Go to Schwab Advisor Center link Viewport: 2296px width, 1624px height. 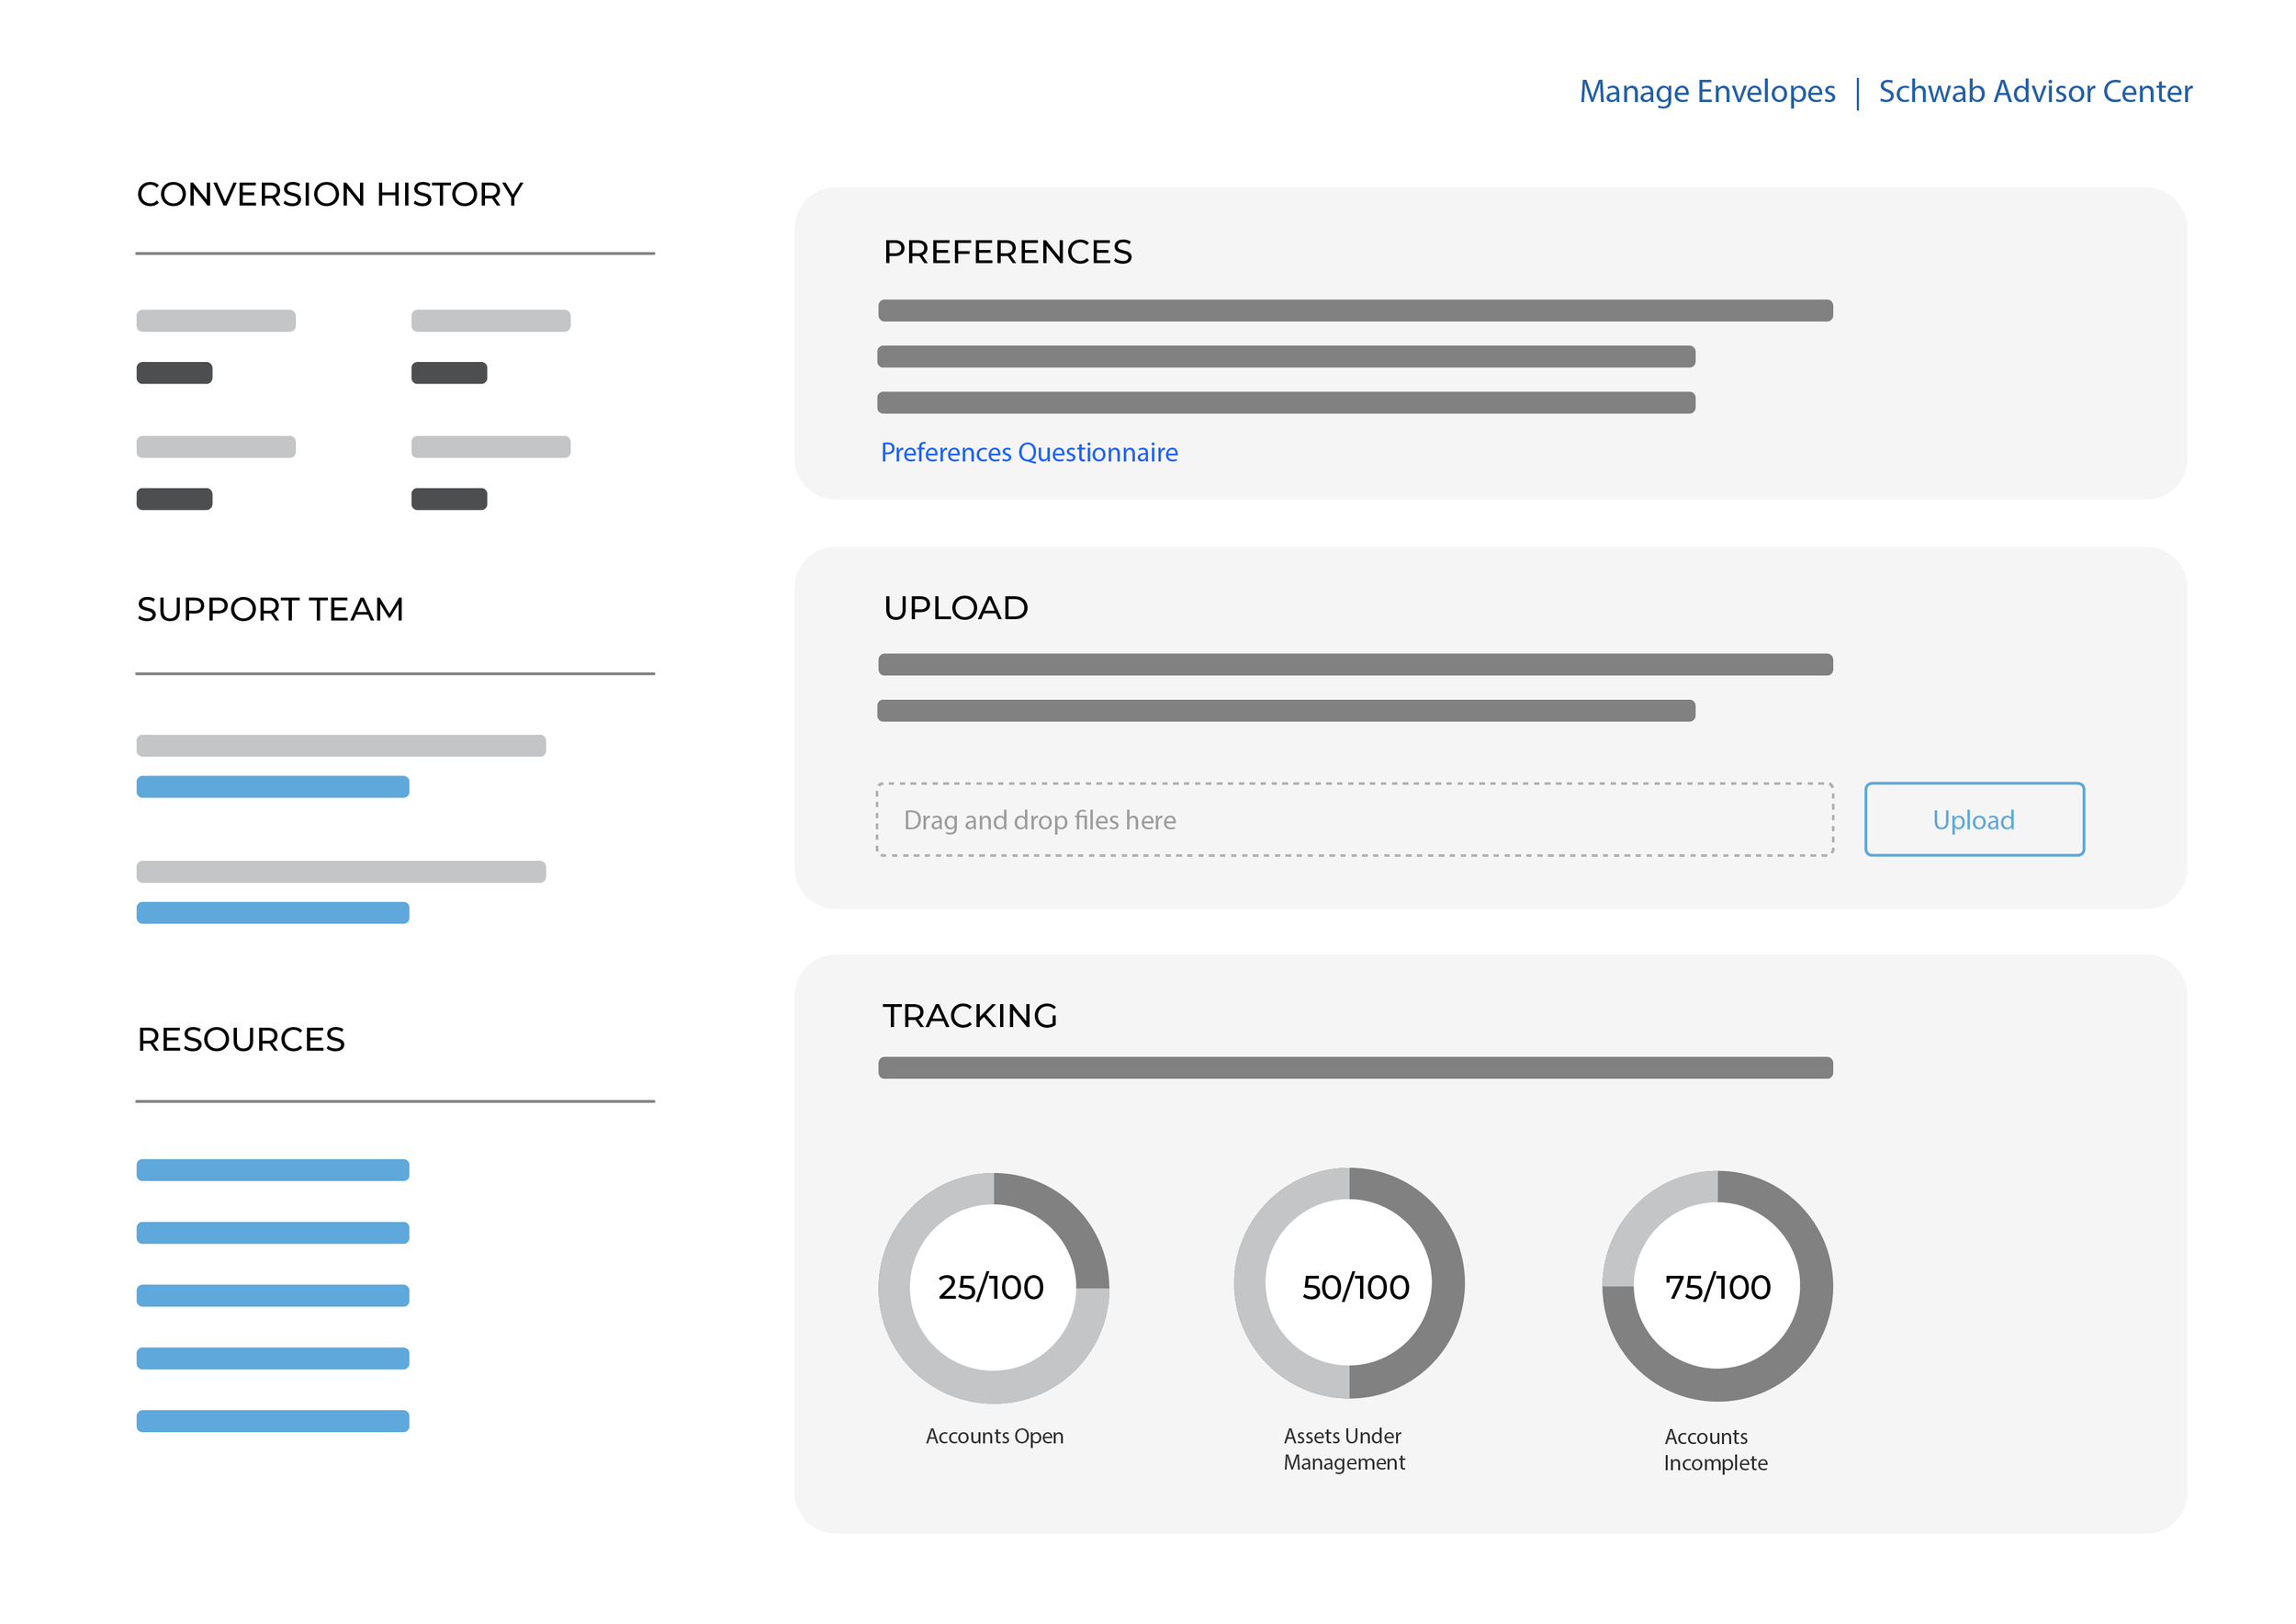point(2034,91)
